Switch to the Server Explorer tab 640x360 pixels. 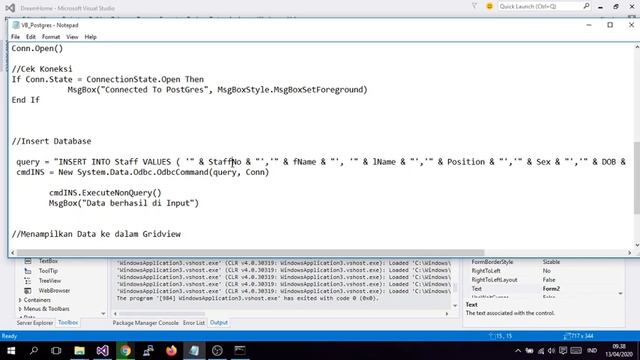35,322
